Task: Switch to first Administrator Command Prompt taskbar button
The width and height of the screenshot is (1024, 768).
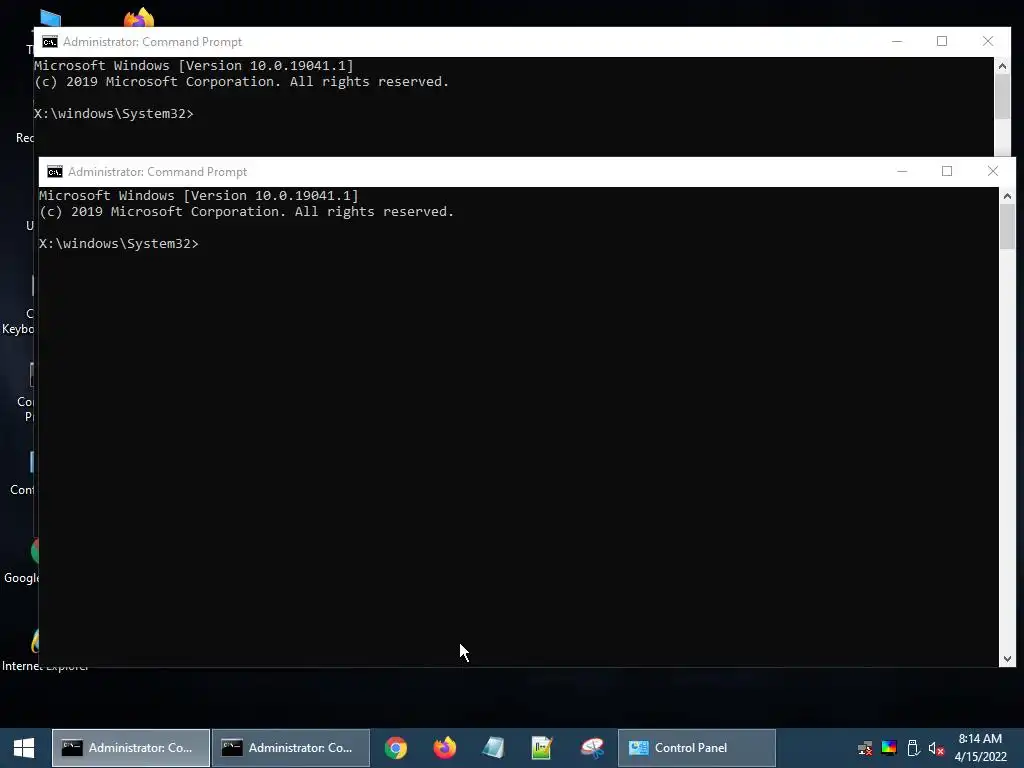Action: [131, 748]
